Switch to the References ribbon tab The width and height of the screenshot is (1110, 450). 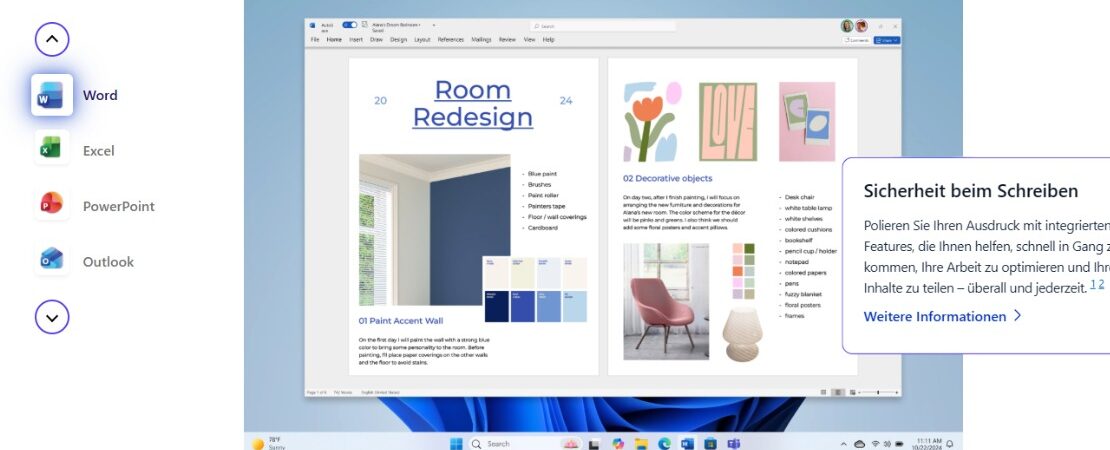(450, 40)
